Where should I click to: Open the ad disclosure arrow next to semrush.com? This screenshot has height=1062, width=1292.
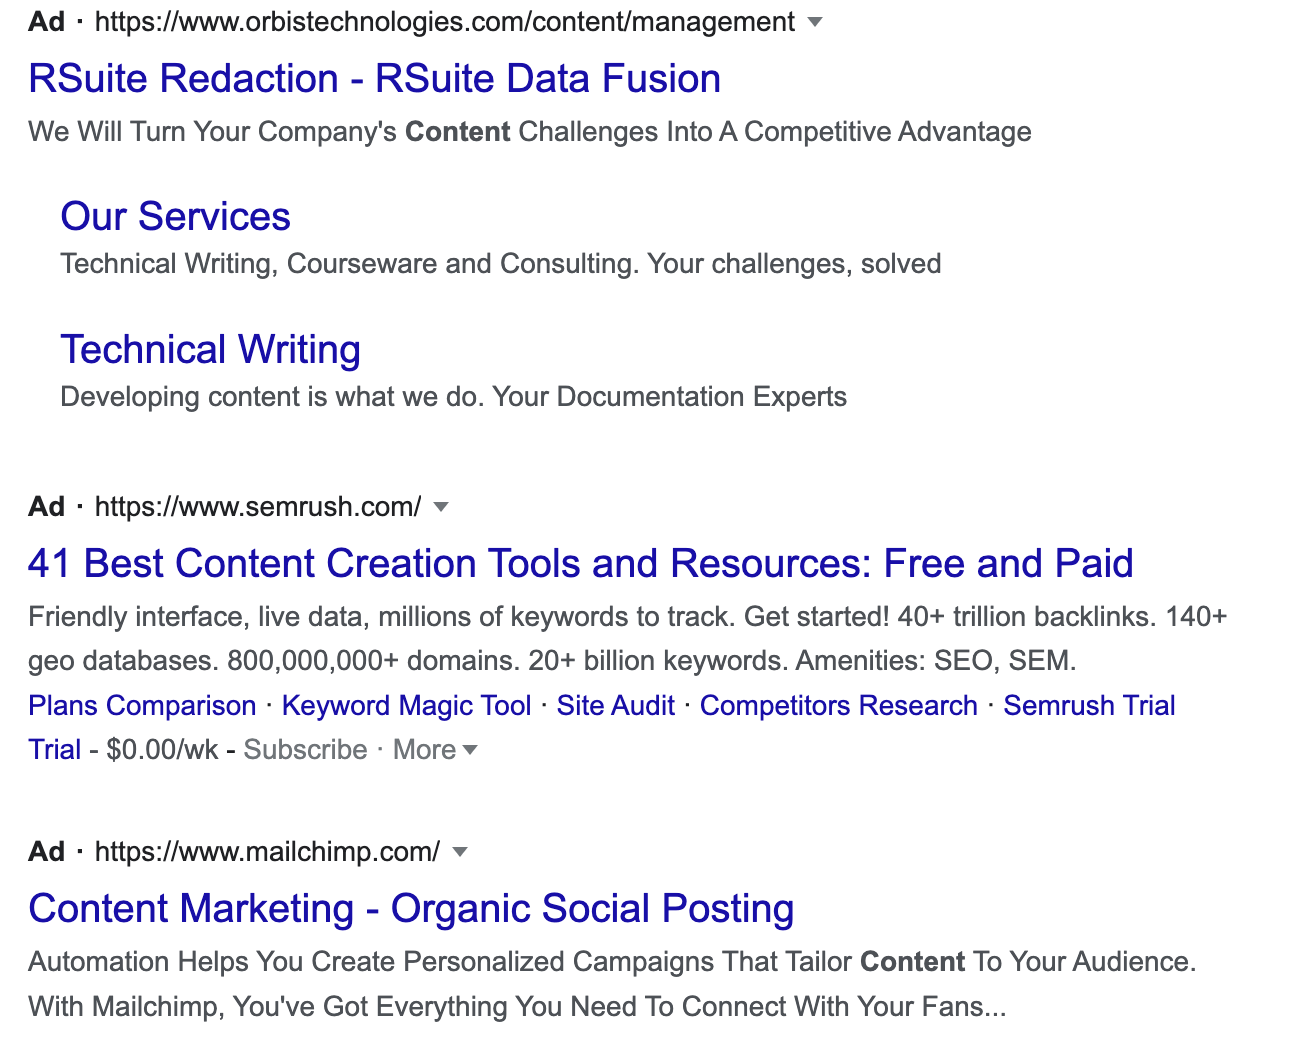tap(441, 507)
